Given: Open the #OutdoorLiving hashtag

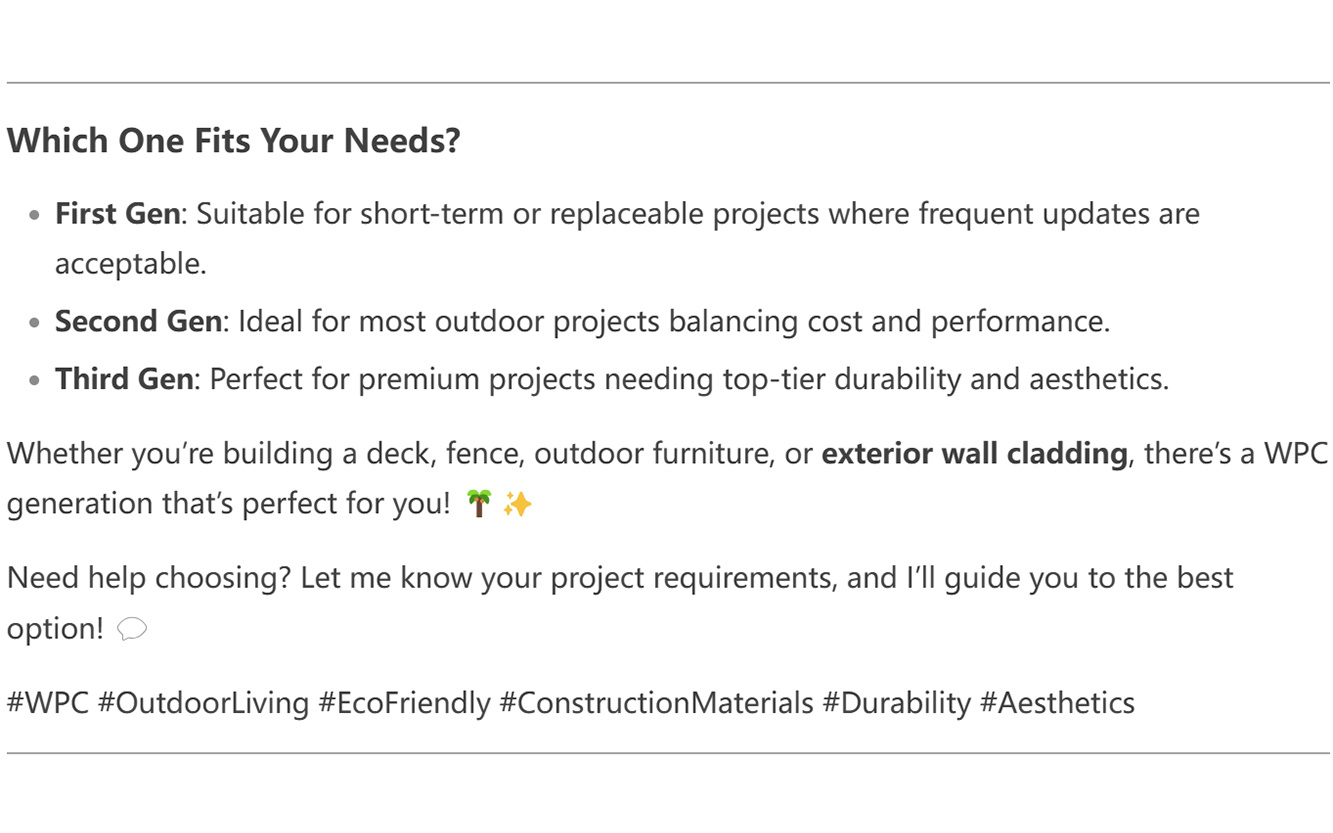Looking at the screenshot, I should pyautogui.click(x=203, y=703).
